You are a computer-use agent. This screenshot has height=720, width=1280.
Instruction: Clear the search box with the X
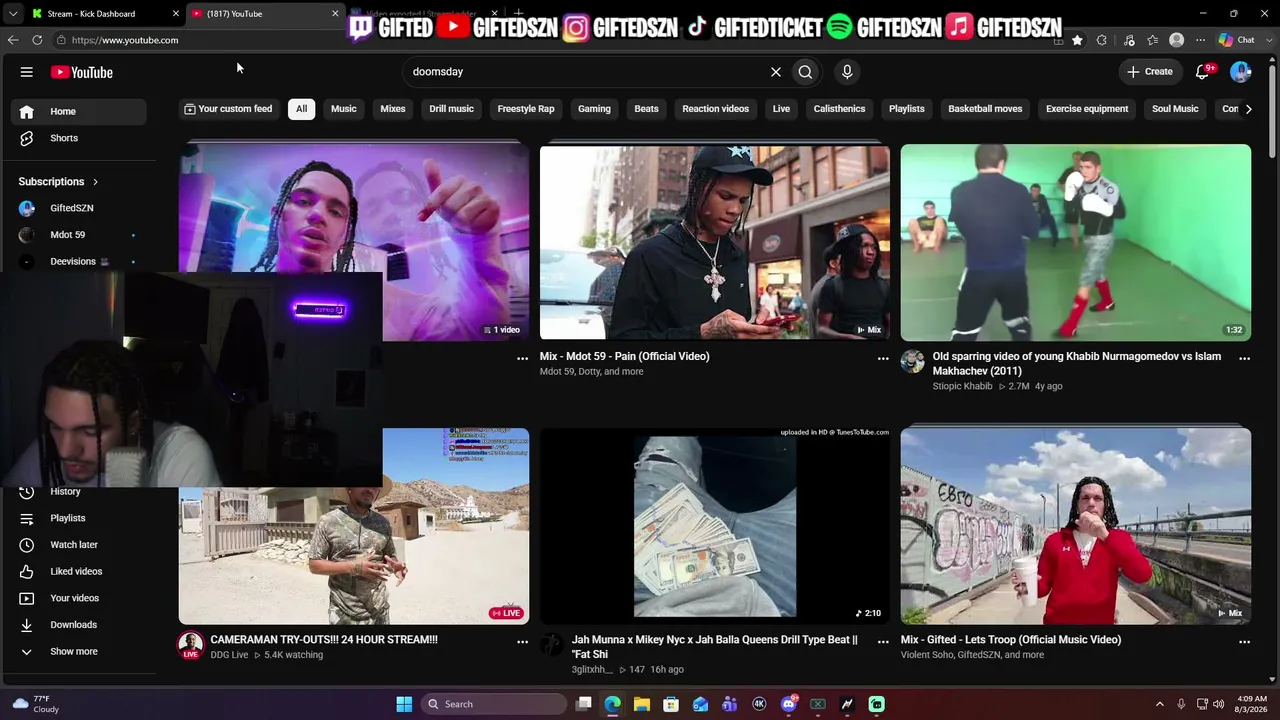pyautogui.click(x=775, y=72)
